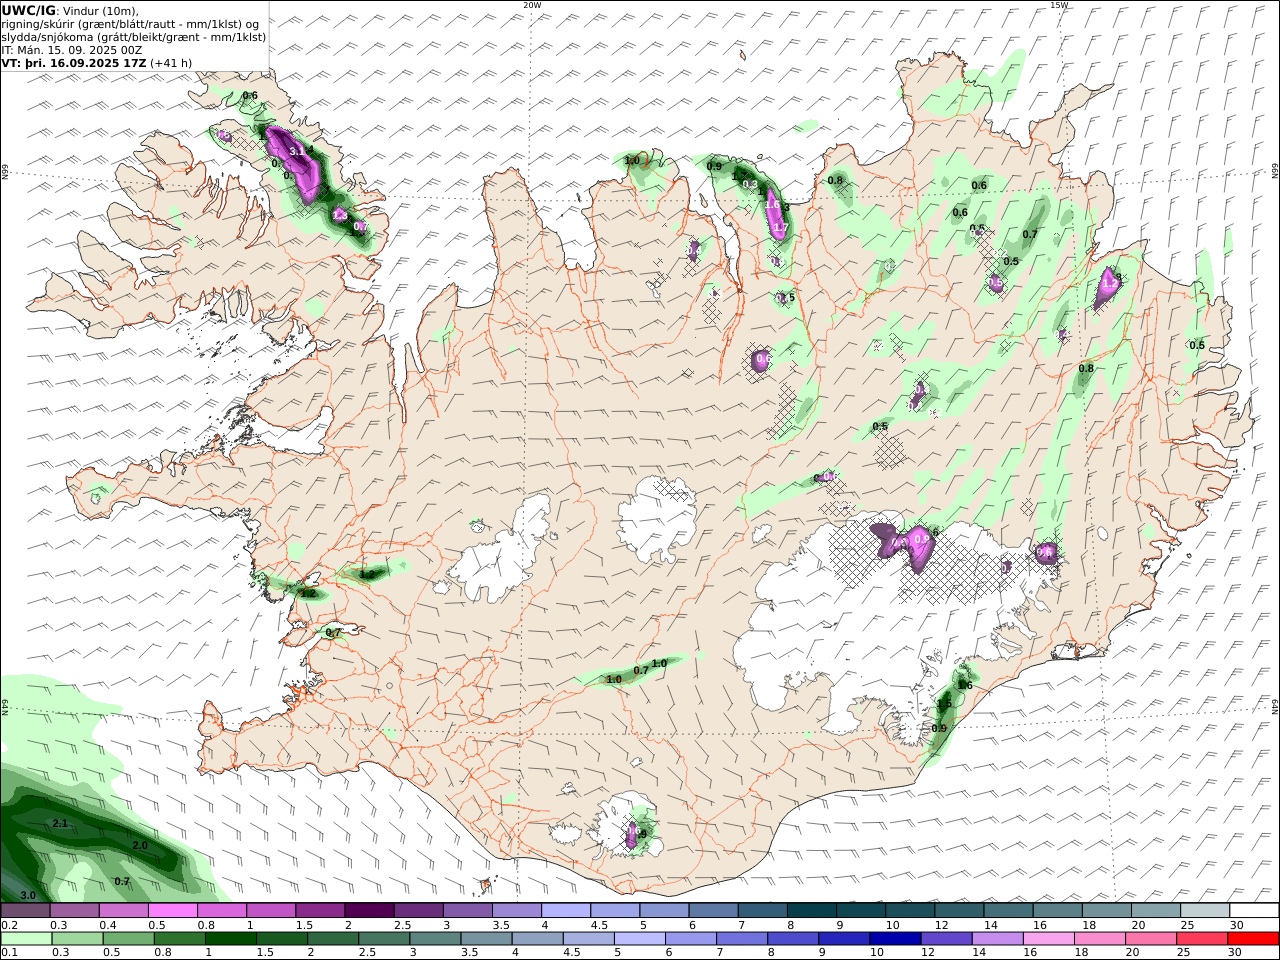1280x960 pixels.
Task: Click the '4.5' label in the top snow scale
Action: 599,925
